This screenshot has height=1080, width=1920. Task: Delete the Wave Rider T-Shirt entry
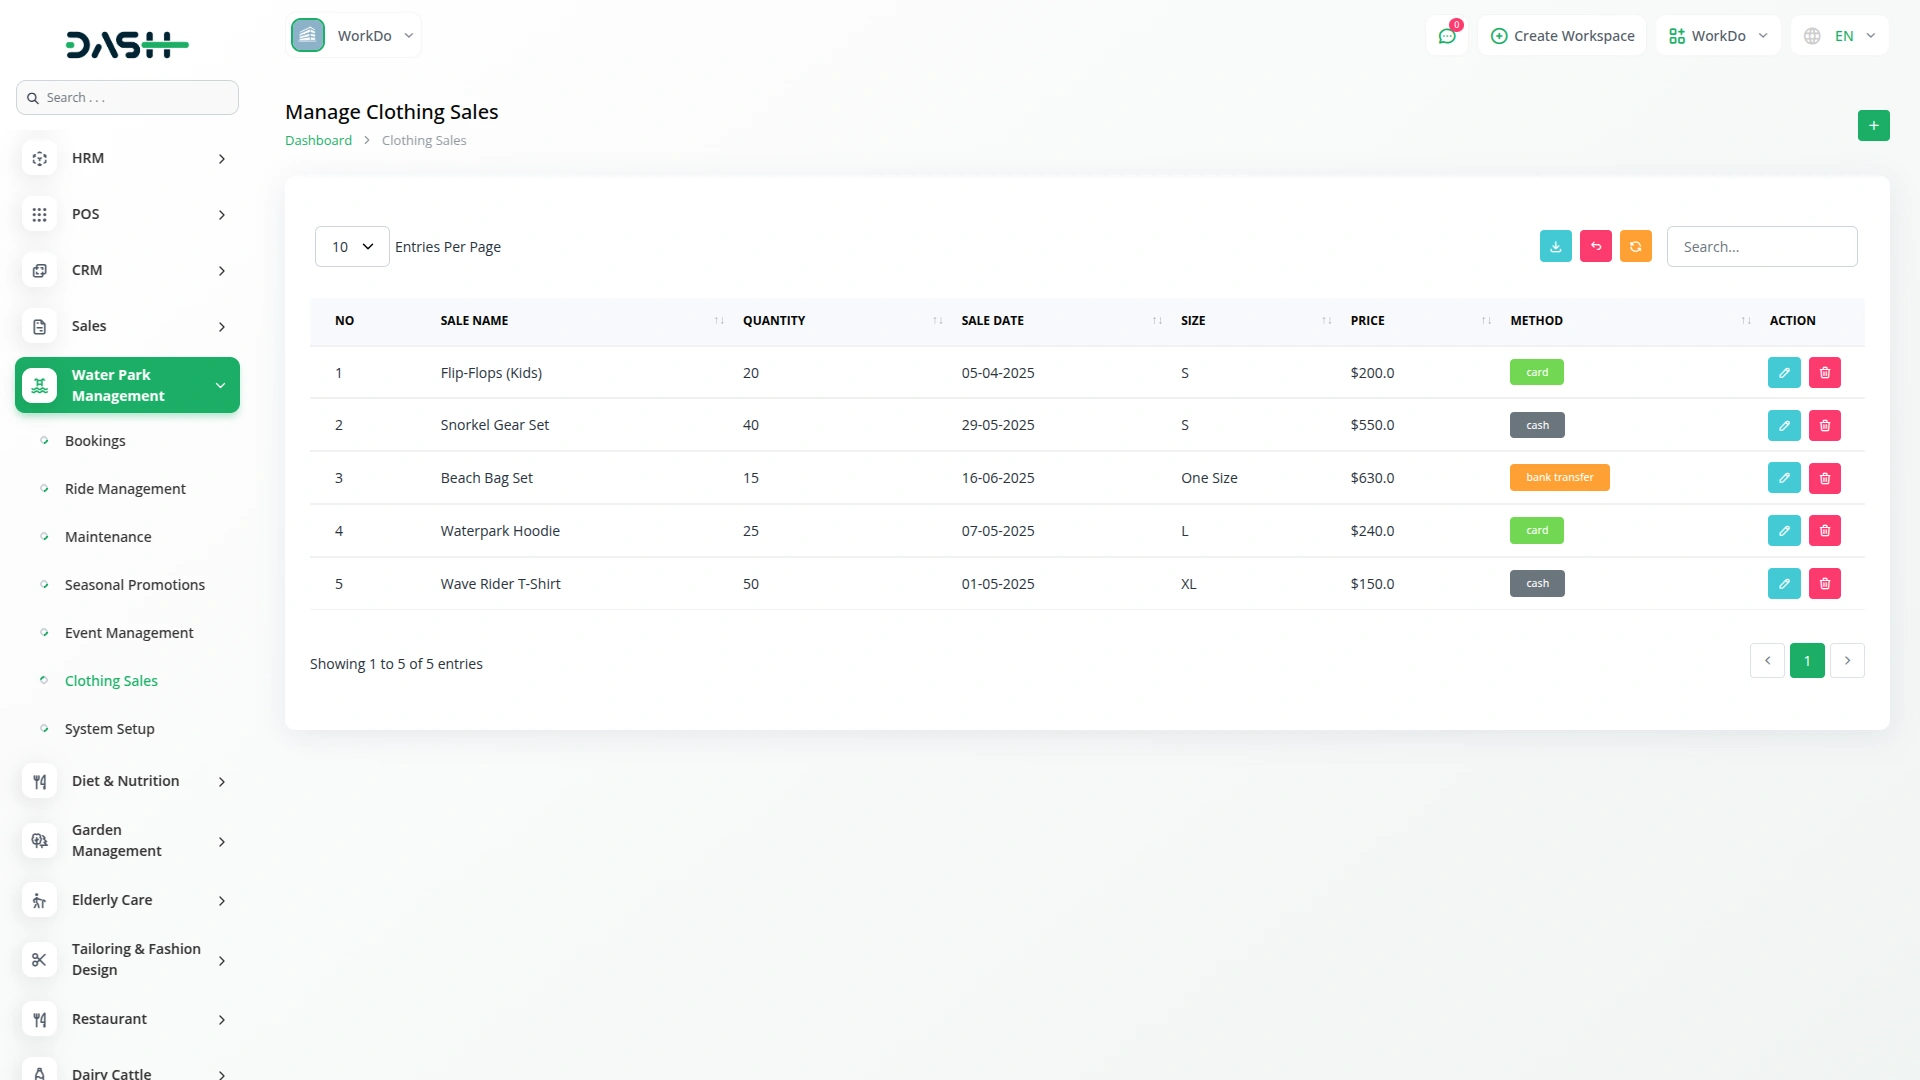[1824, 584]
